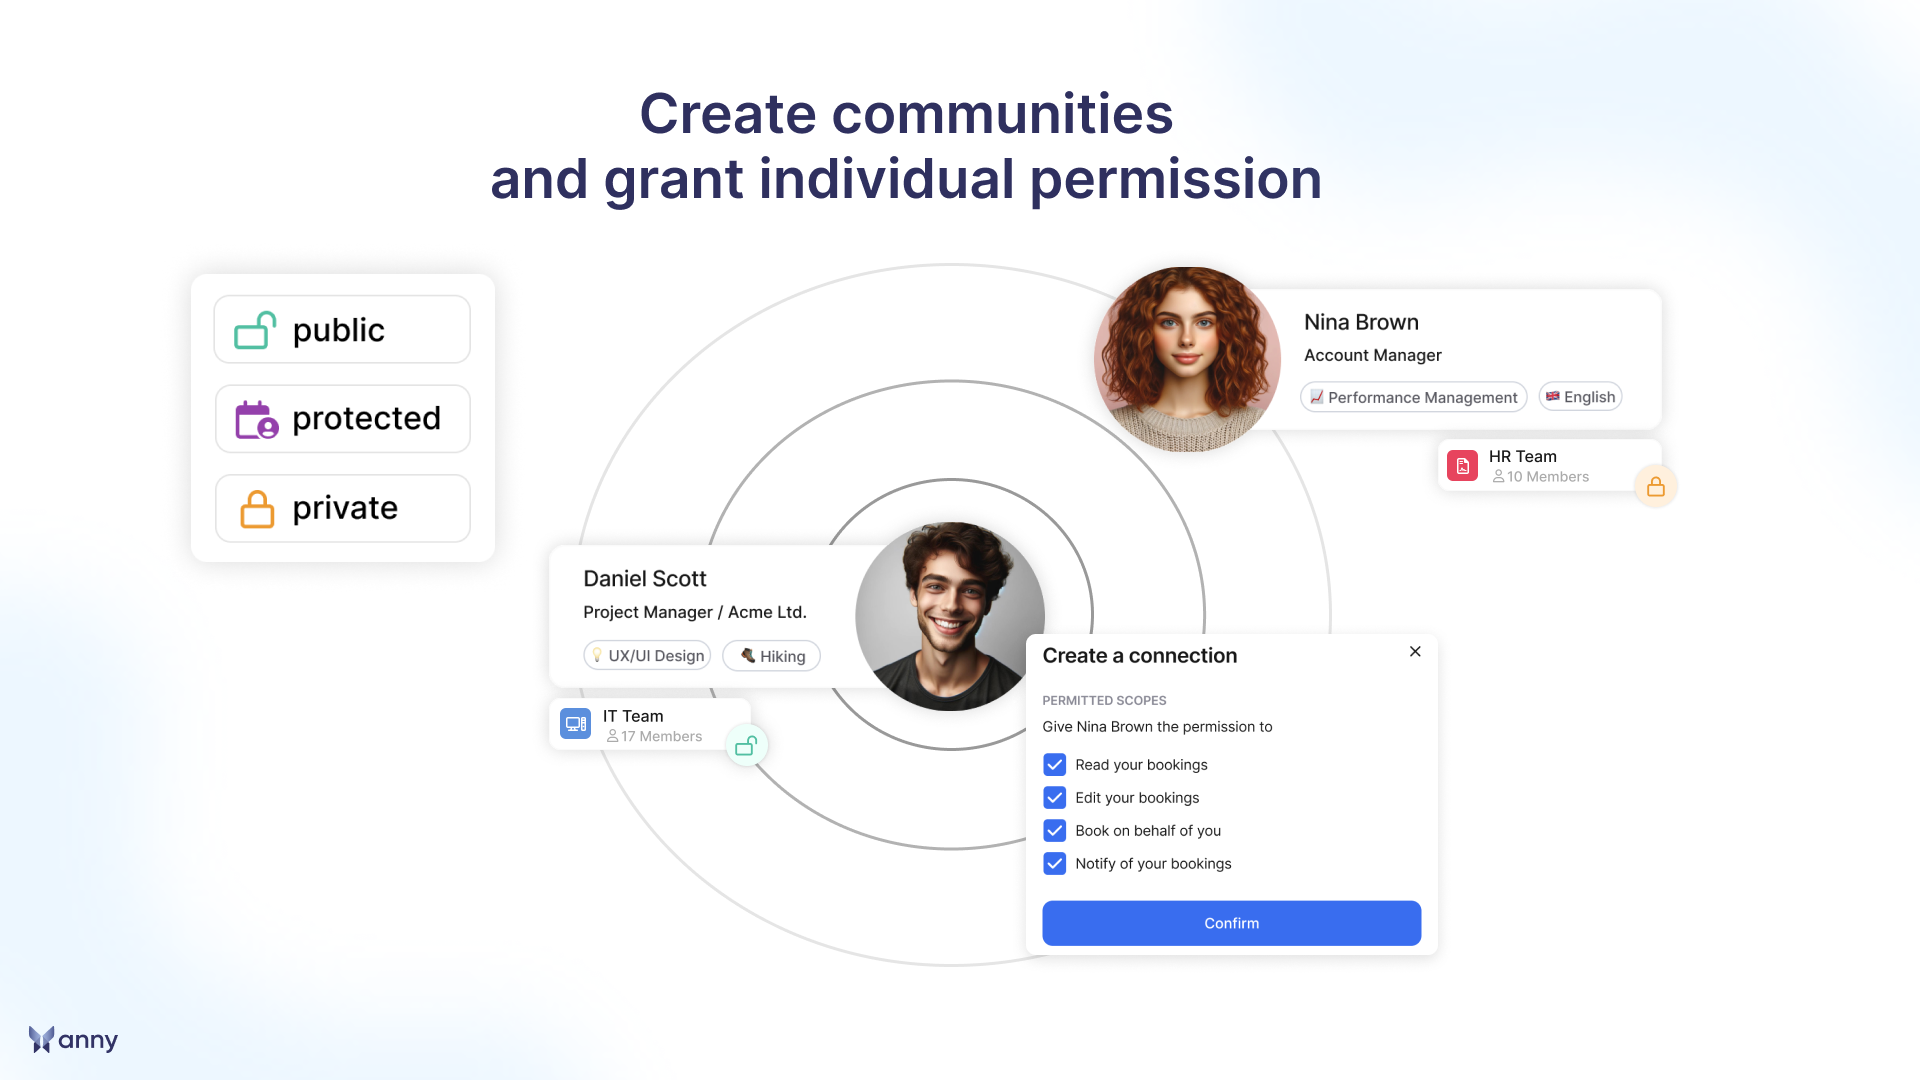Click the green unlocked padlock next to public
Viewport: 1920px width, 1080px height.
coord(255,330)
